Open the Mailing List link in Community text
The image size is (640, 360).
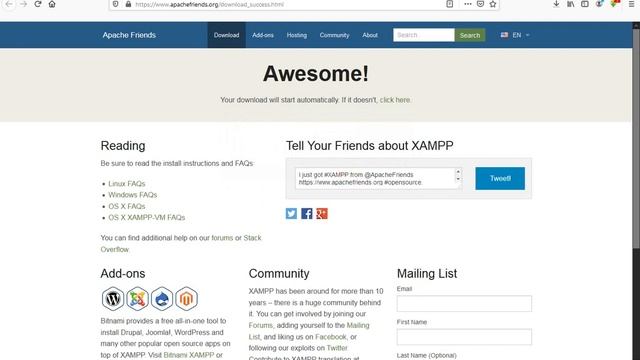click(358, 325)
